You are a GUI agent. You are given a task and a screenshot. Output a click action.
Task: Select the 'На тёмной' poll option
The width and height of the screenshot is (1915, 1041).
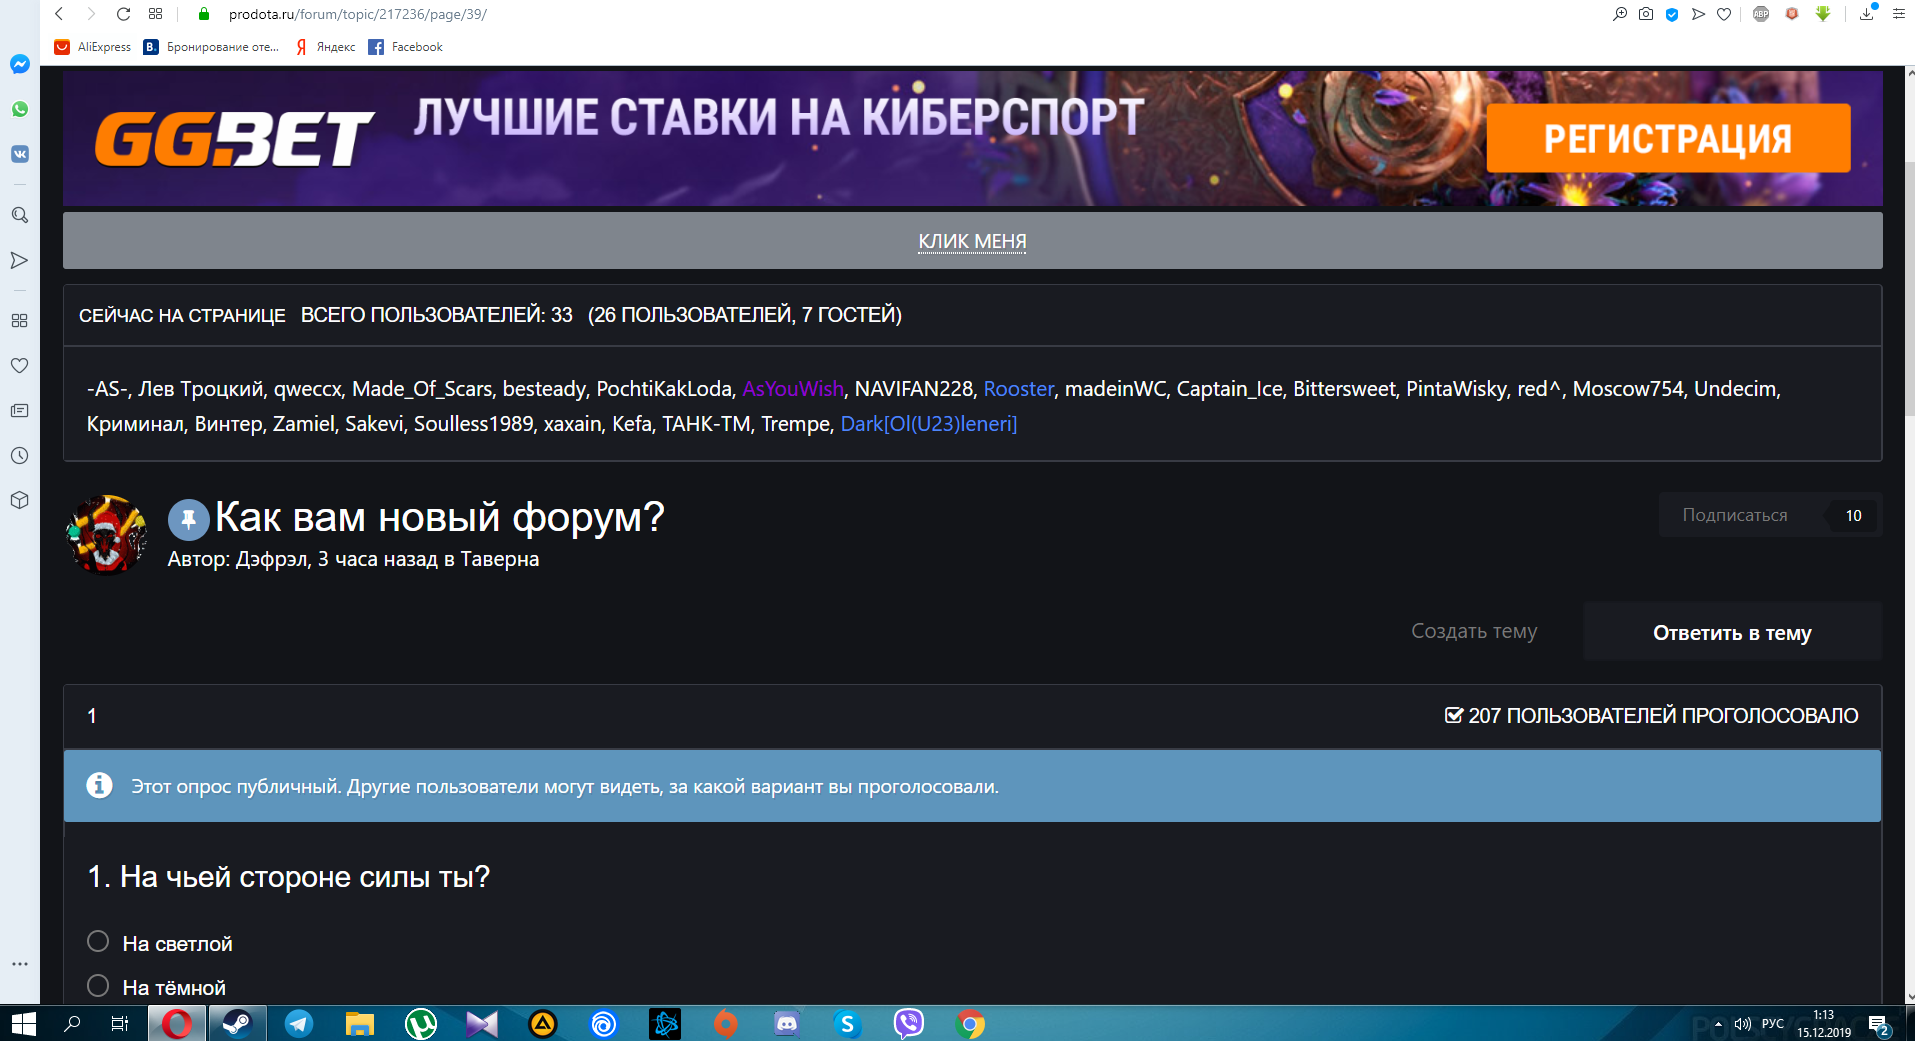[x=97, y=985]
